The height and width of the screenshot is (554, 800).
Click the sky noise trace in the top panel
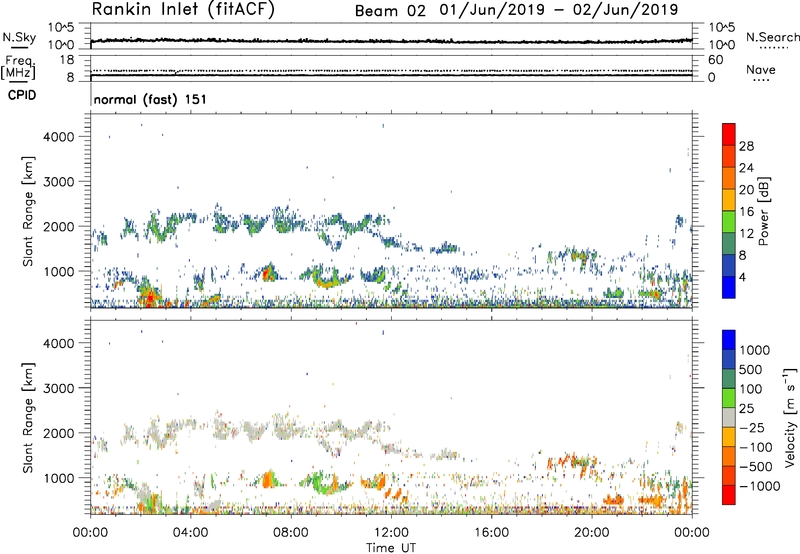click(x=391, y=40)
